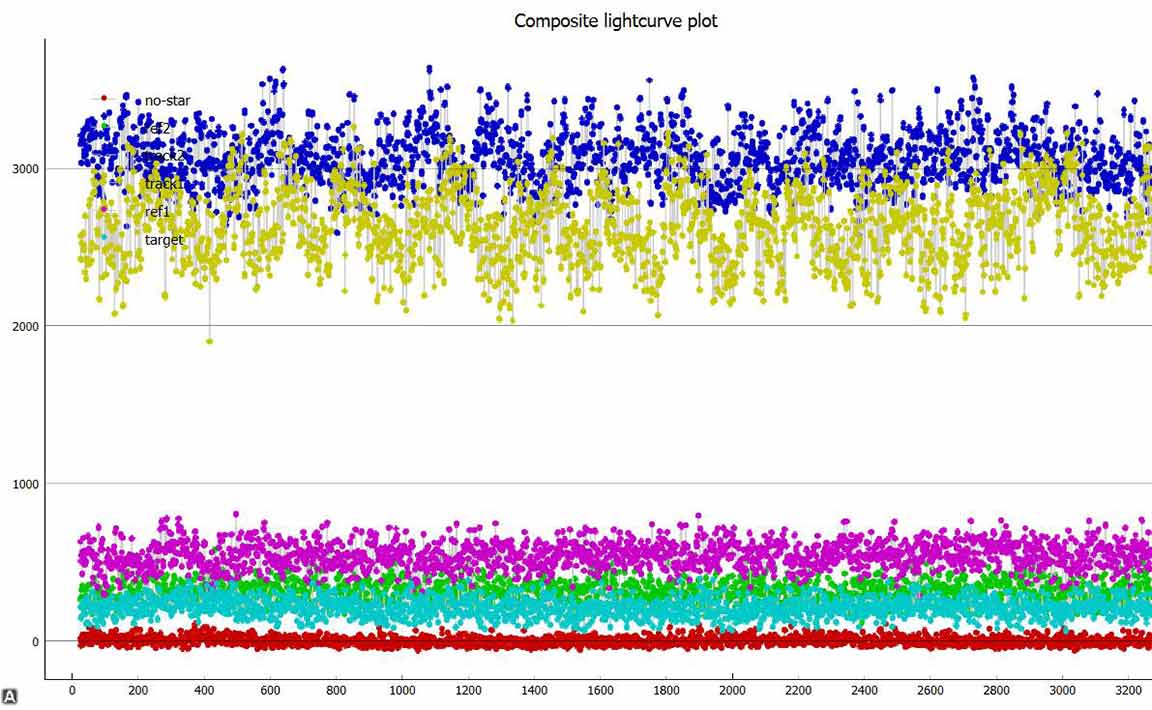Image resolution: width=1152 pixels, height=710 pixels.
Task: Click the 3200 tick on the x-axis
Action: [x=1129, y=690]
